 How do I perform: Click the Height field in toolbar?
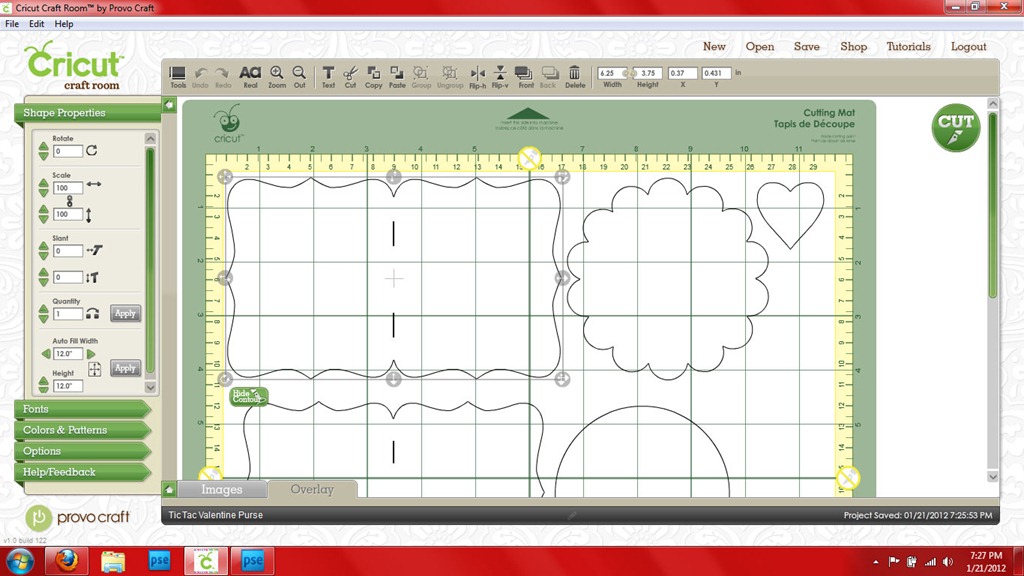pos(648,73)
